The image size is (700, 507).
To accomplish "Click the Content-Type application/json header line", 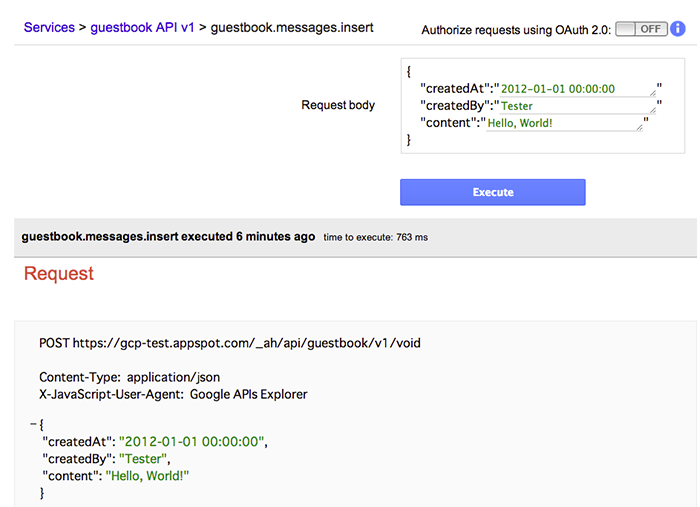I will tap(129, 377).
